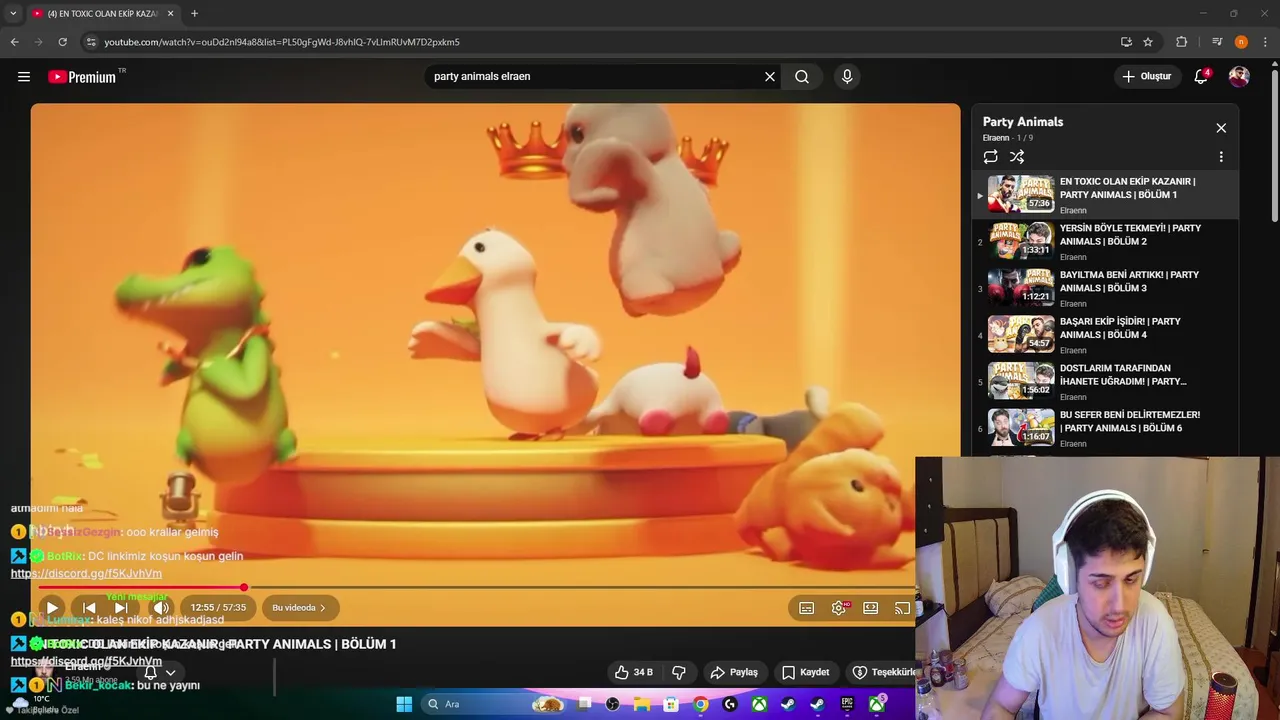Install app icon in address bar
1280x720 pixels.
(1126, 42)
